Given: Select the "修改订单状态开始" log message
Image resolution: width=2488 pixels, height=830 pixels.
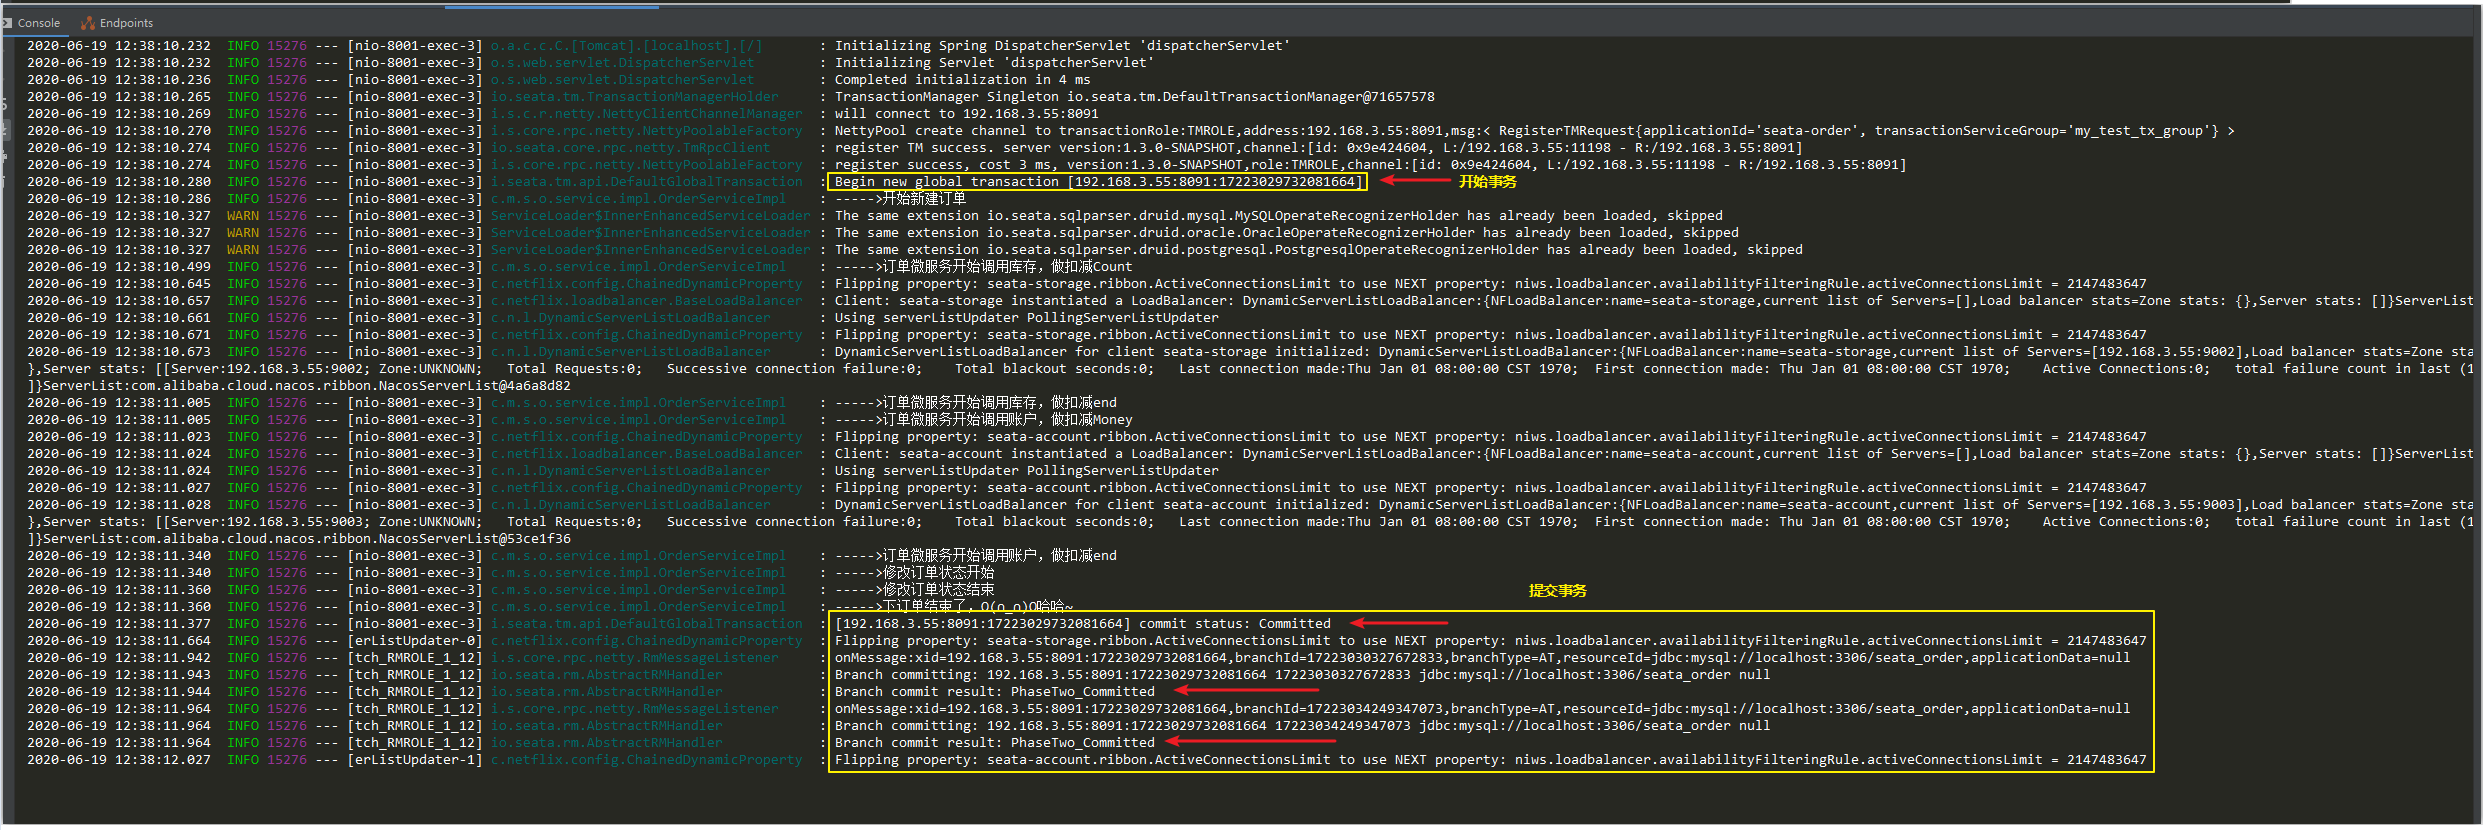Looking at the screenshot, I should click(915, 573).
